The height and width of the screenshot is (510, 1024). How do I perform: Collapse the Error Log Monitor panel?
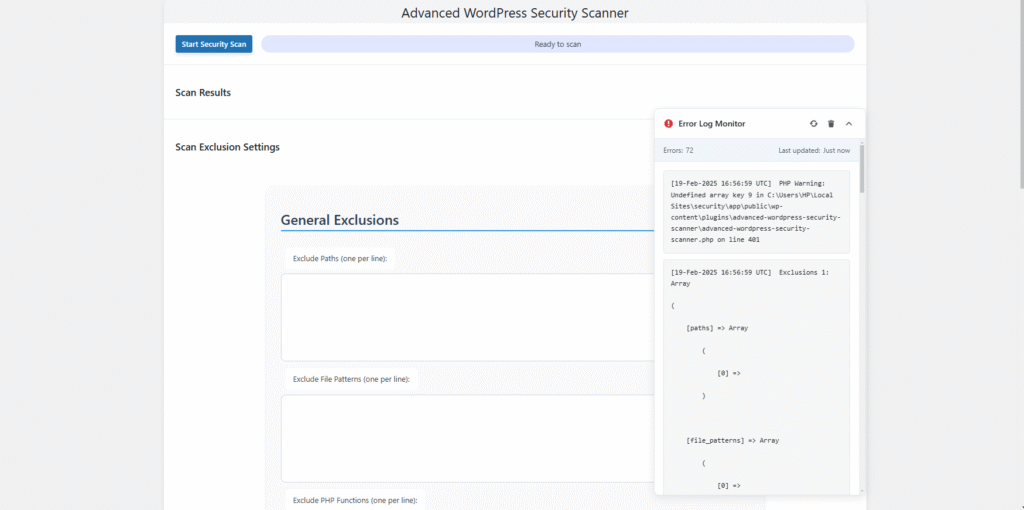(849, 123)
